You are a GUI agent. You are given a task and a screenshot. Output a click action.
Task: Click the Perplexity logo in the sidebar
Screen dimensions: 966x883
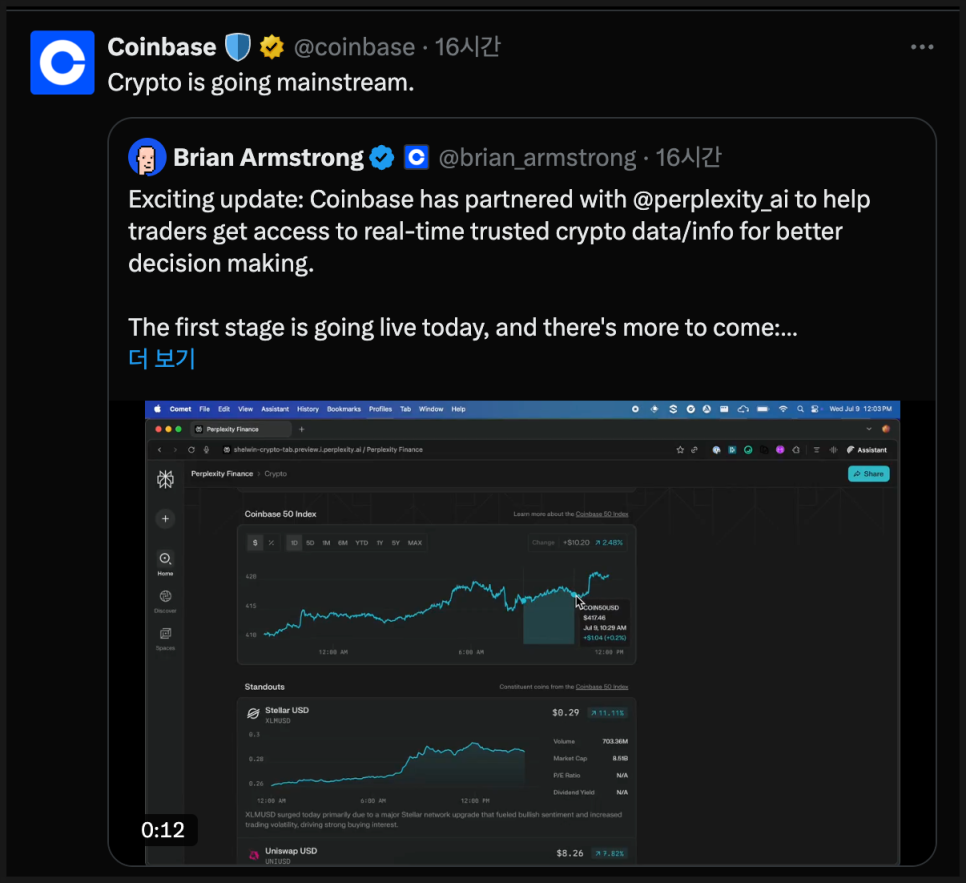point(165,479)
